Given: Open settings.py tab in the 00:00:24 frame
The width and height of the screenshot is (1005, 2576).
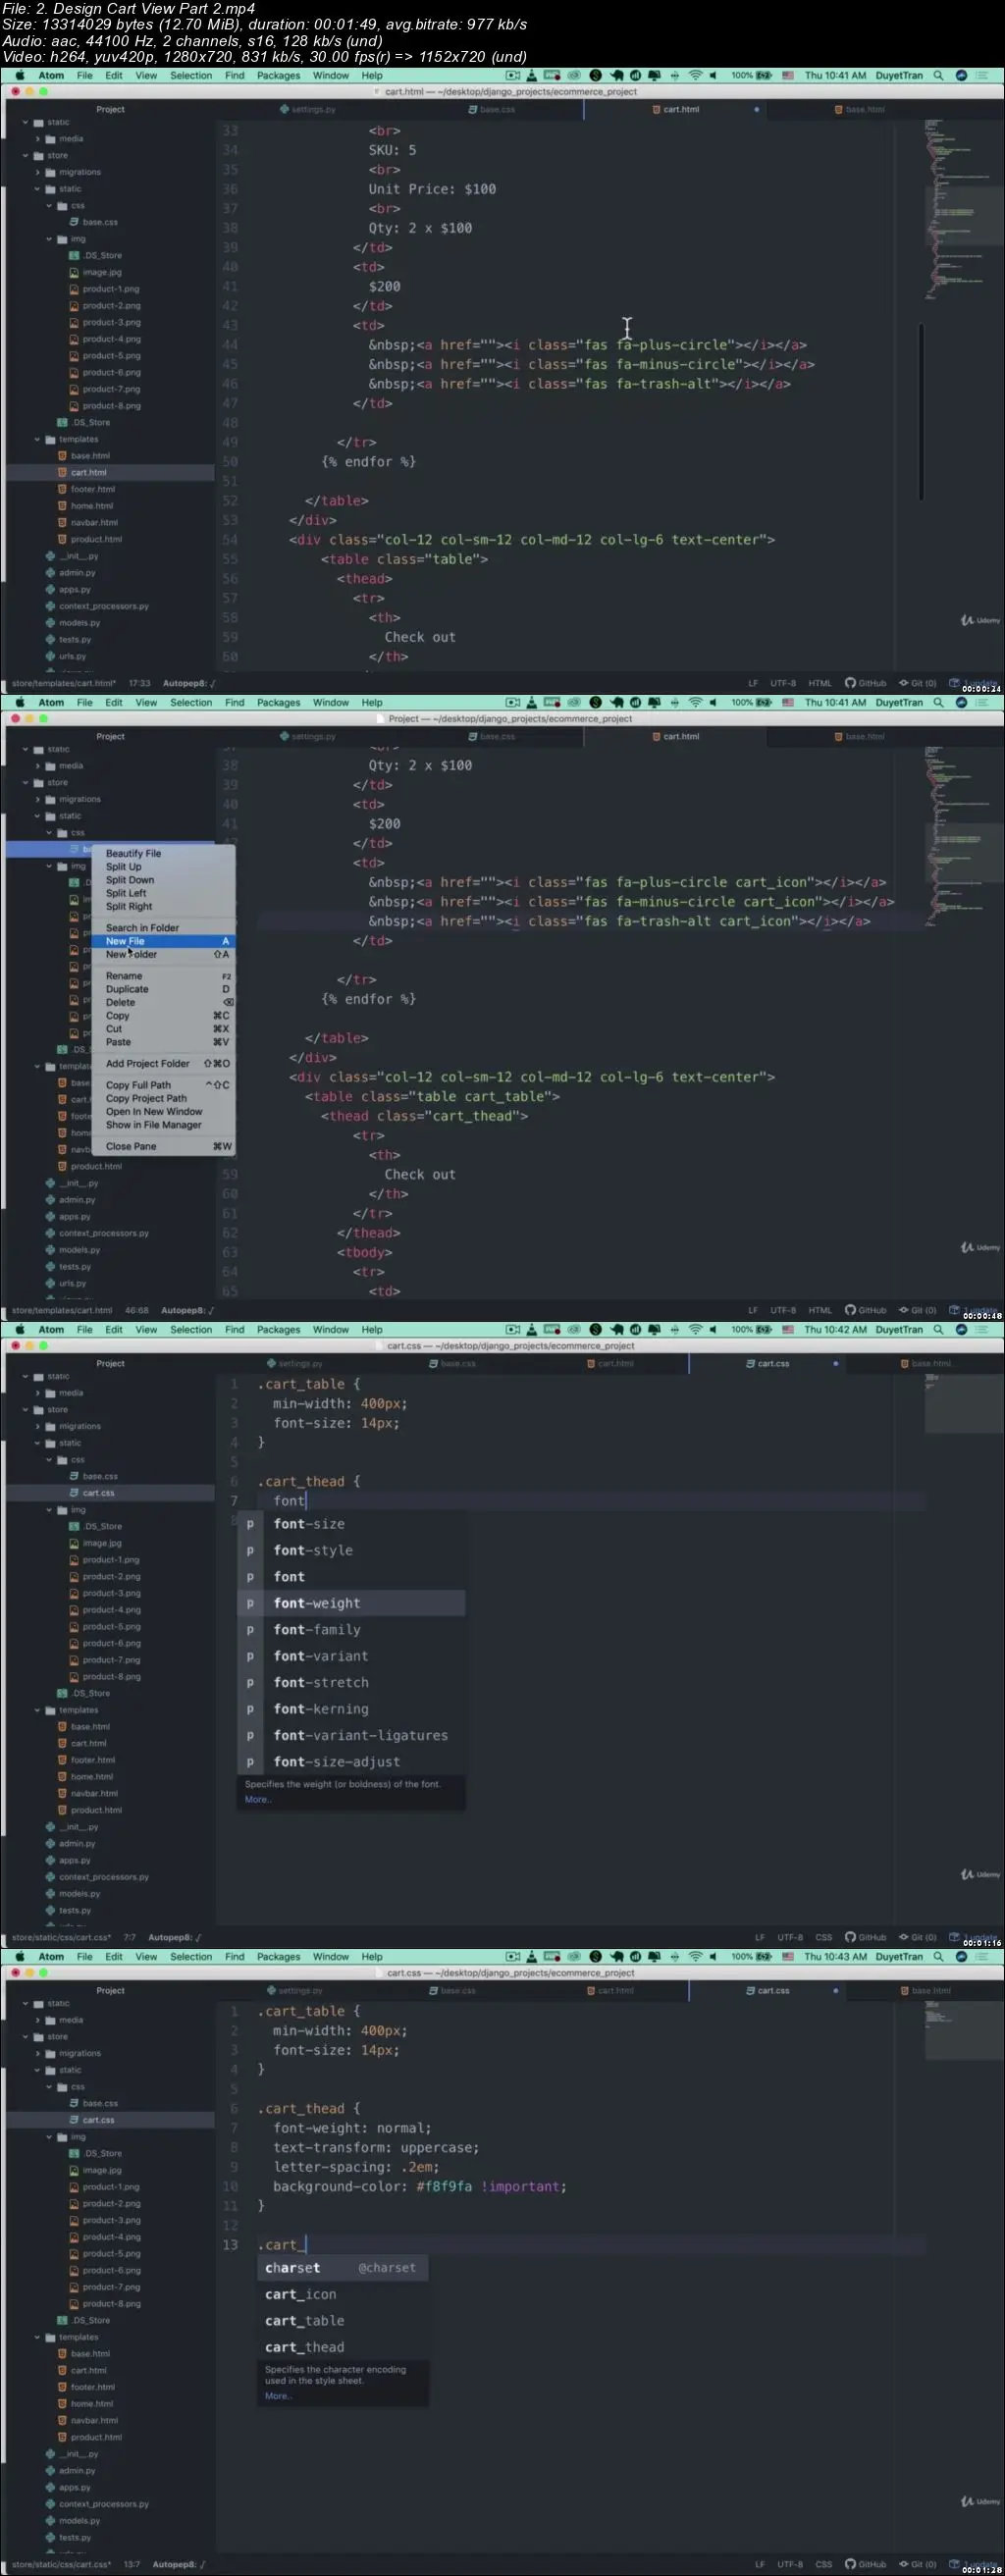Looking at the screenshot, I should [x=308, y=109].
